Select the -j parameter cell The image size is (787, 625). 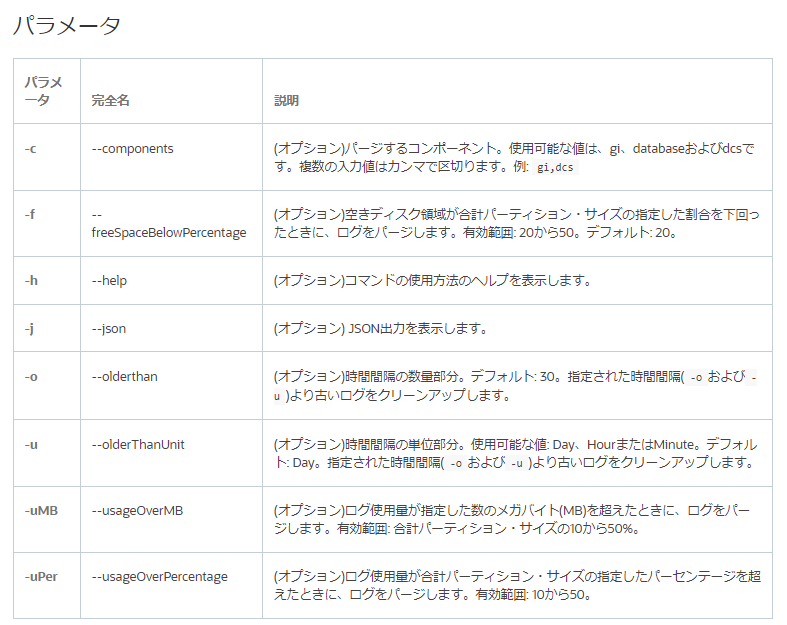point(47,328)
